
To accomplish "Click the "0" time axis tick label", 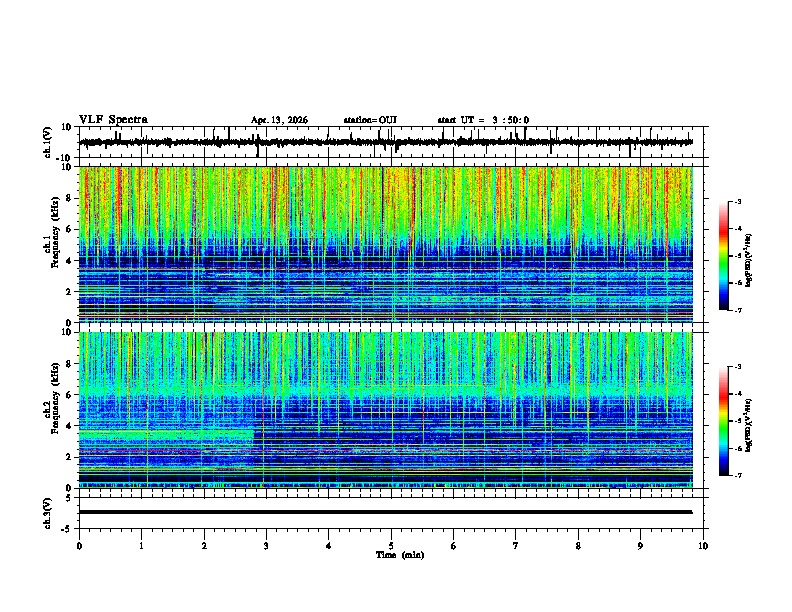I will tap(79, 546).
